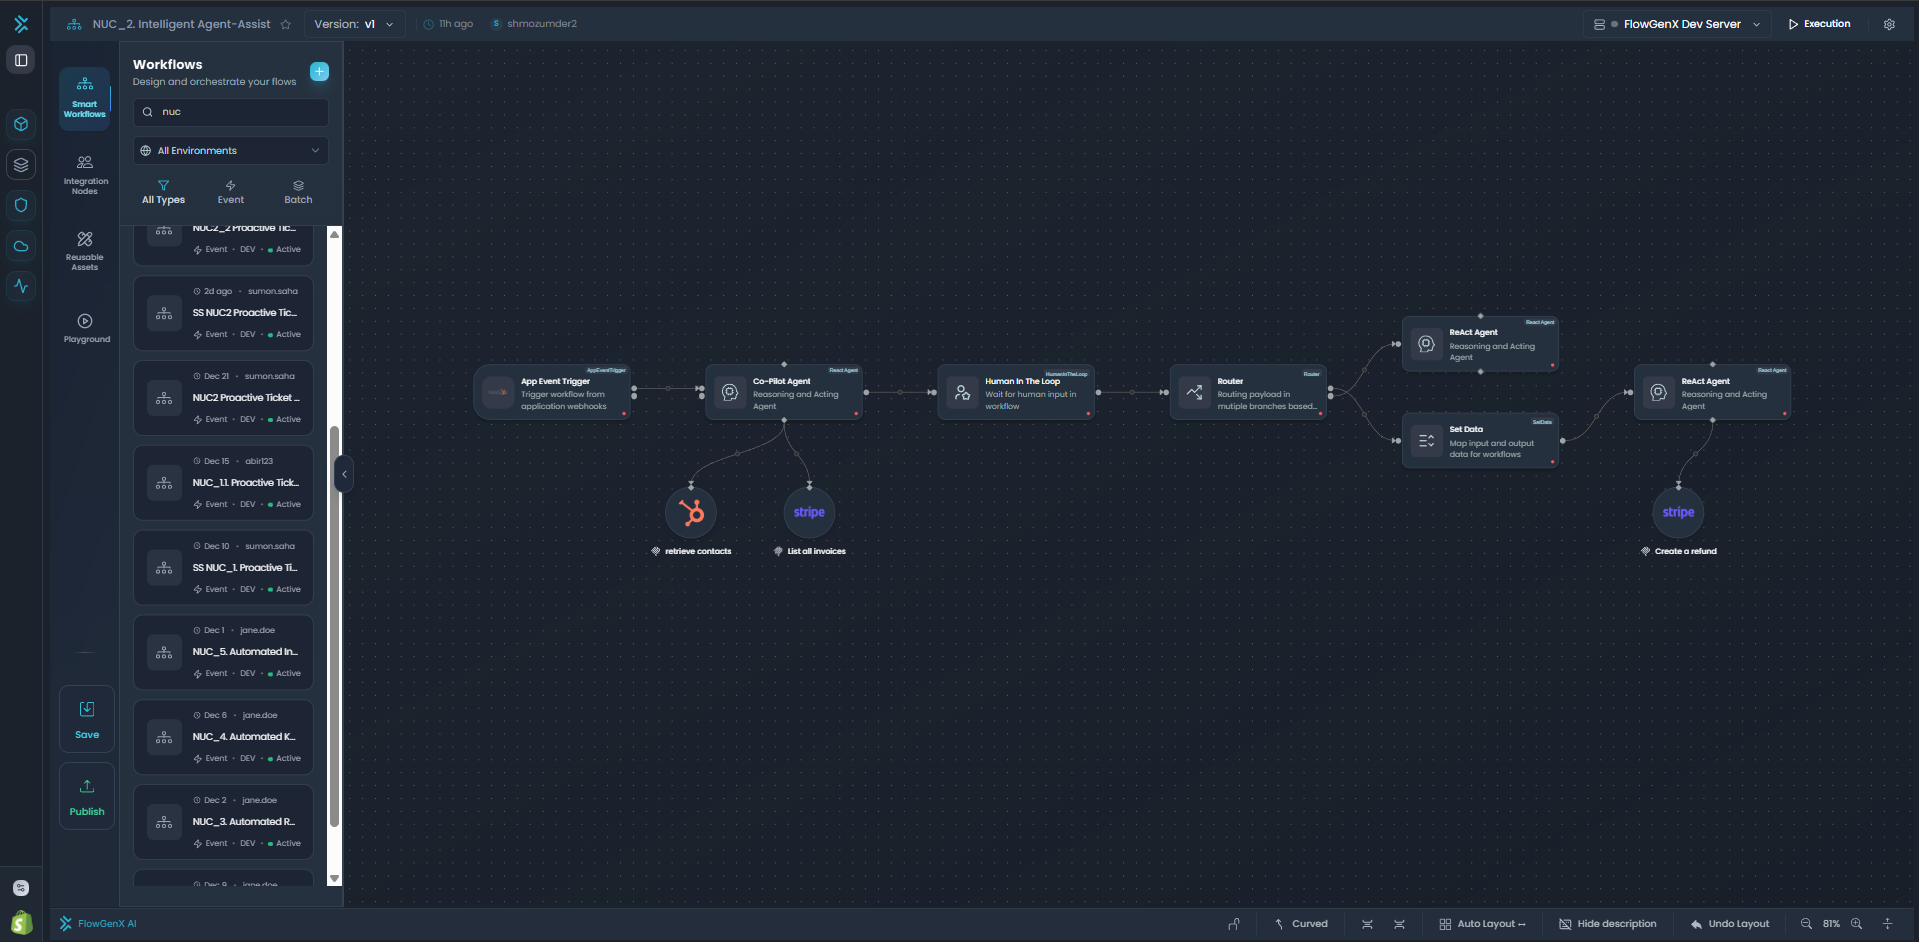Select the rightmost ReAct Agent node icon

1659,393
